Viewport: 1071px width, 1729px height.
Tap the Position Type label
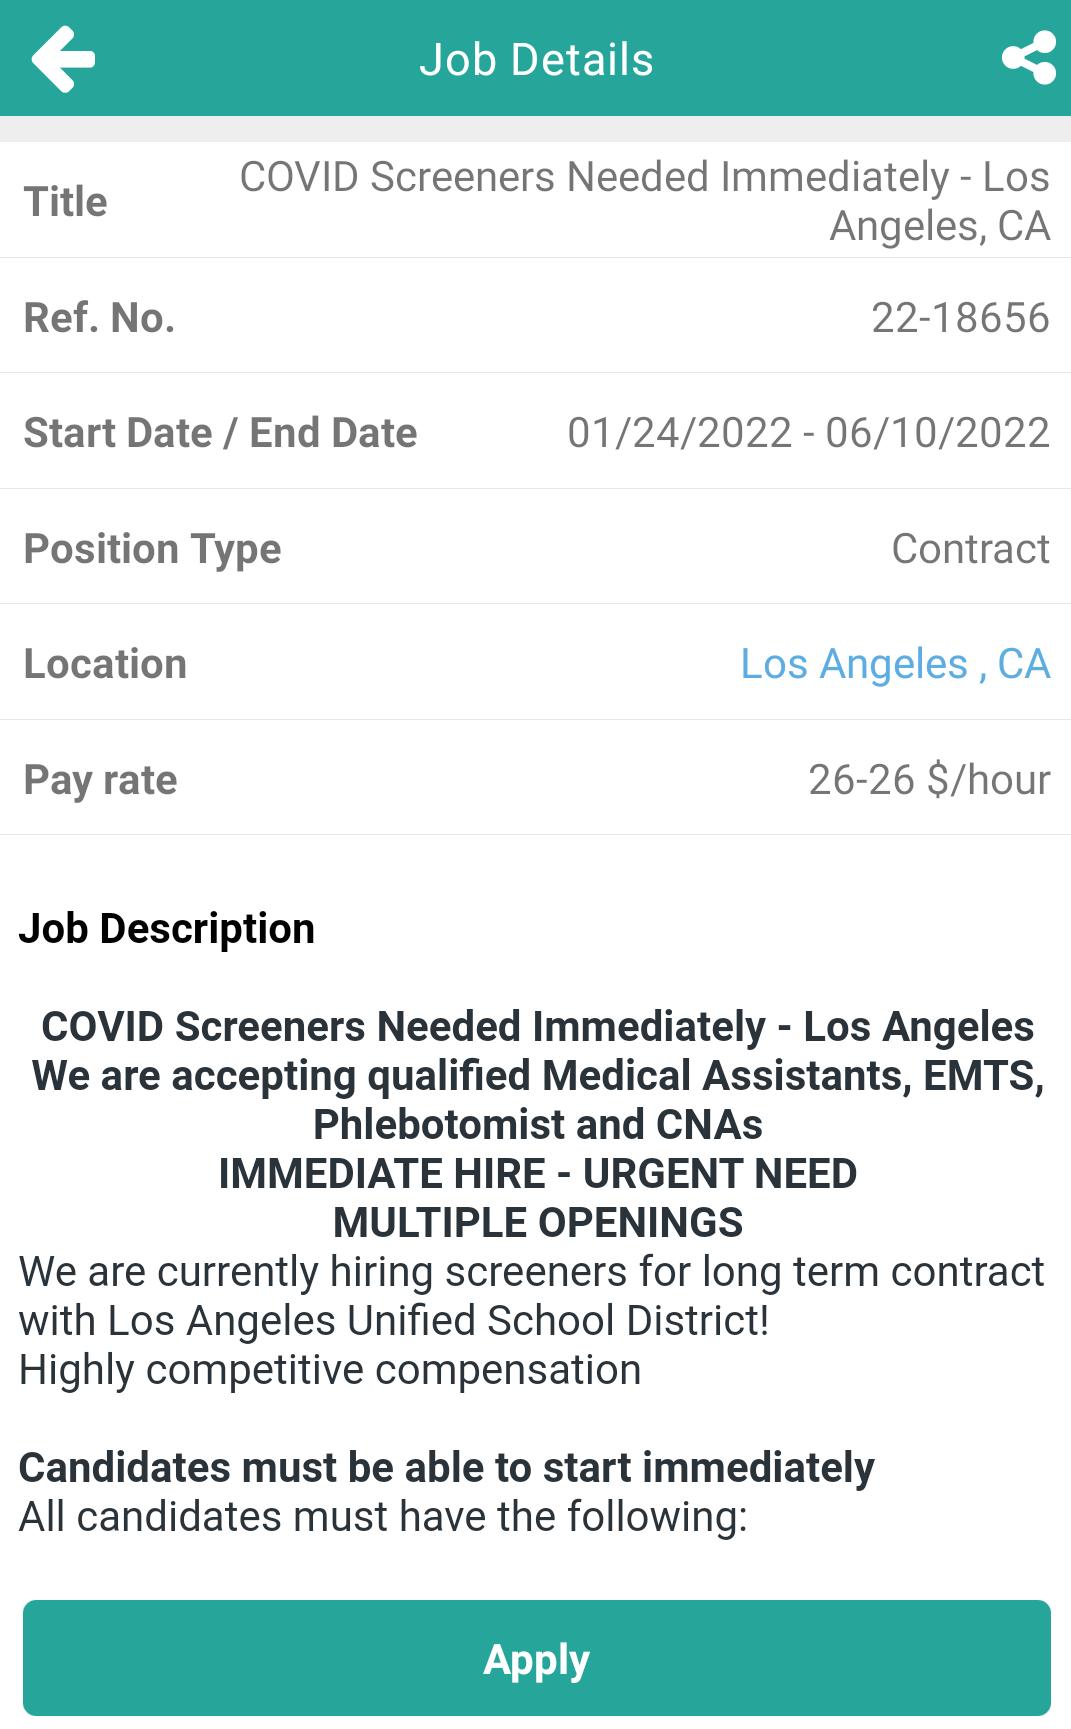(x=152, y=550)
